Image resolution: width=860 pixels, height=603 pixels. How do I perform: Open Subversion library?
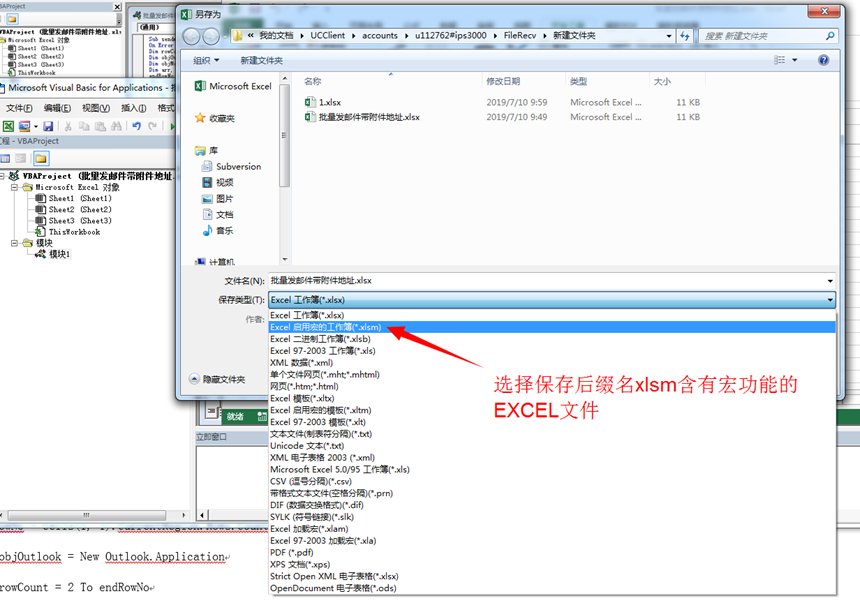click(231, 166)
